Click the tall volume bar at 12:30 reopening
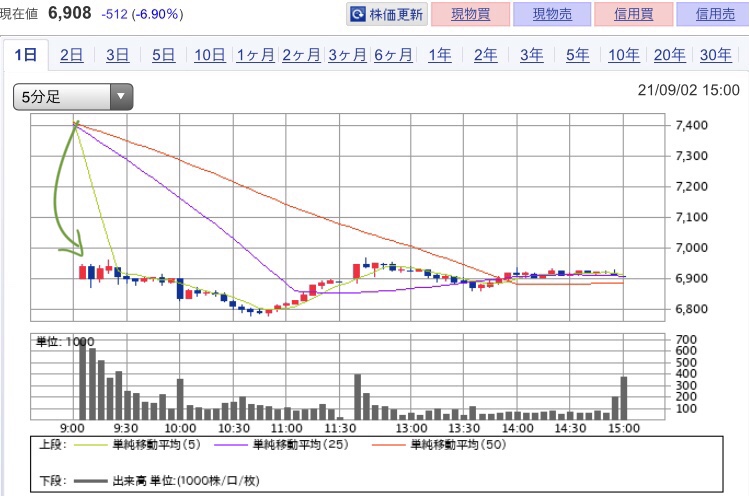The width and height of the screenshot is (749, 496). tap(357, 397)
